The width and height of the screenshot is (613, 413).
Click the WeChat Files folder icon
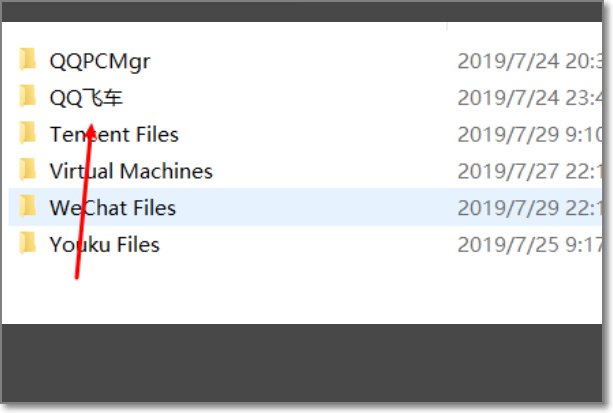28,208
